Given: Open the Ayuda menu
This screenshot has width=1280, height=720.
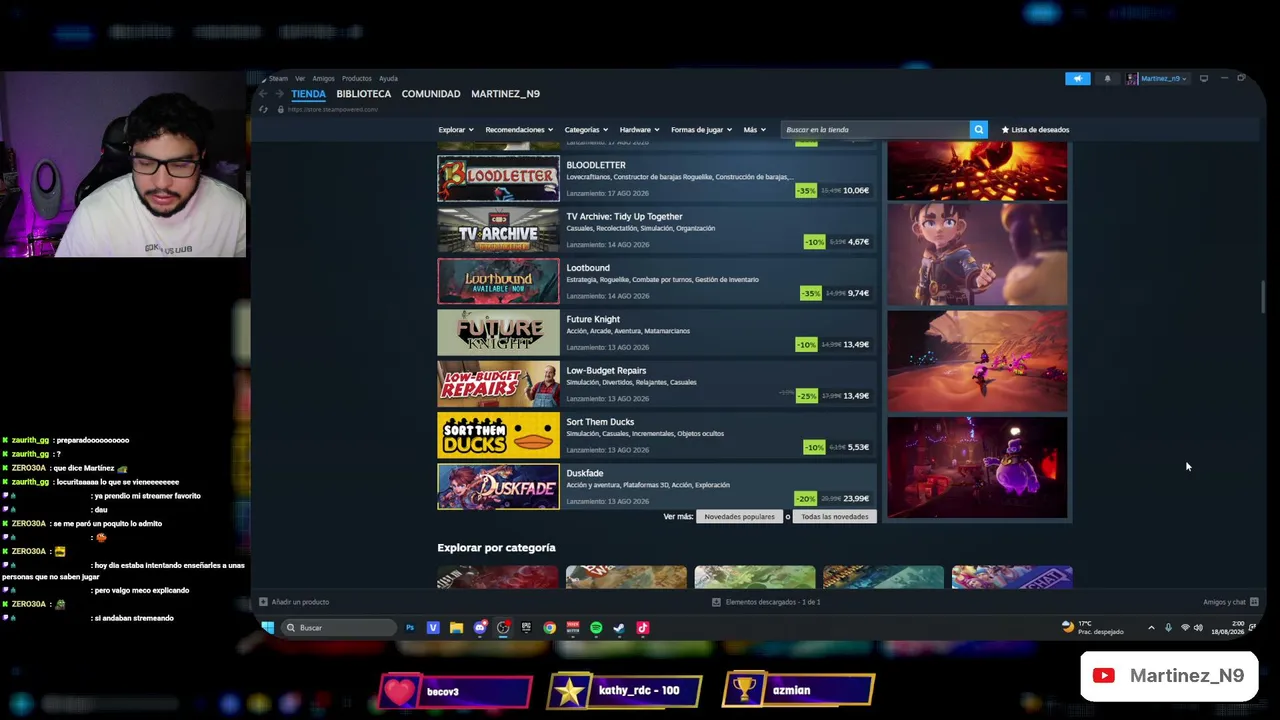Looking at the screenshot, I should click(x=388, y=78).
